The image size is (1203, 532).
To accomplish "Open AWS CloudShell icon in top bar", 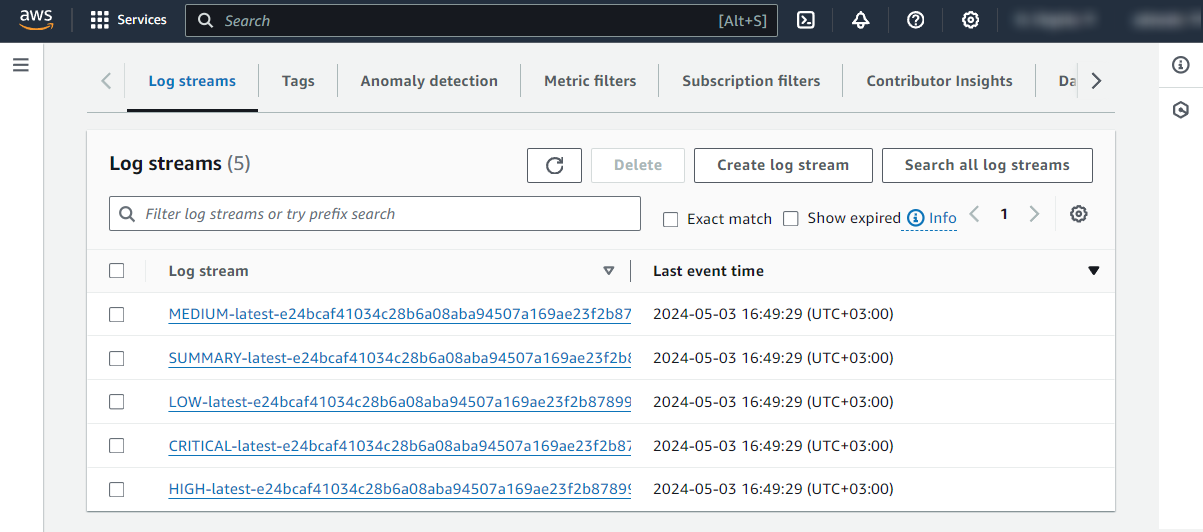I will [806, 21].
